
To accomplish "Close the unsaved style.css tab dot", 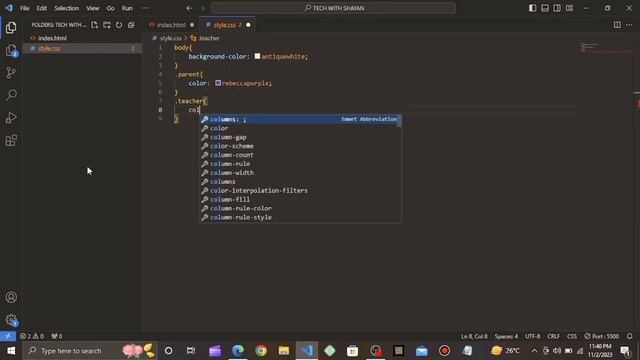I will click(248, 25).
